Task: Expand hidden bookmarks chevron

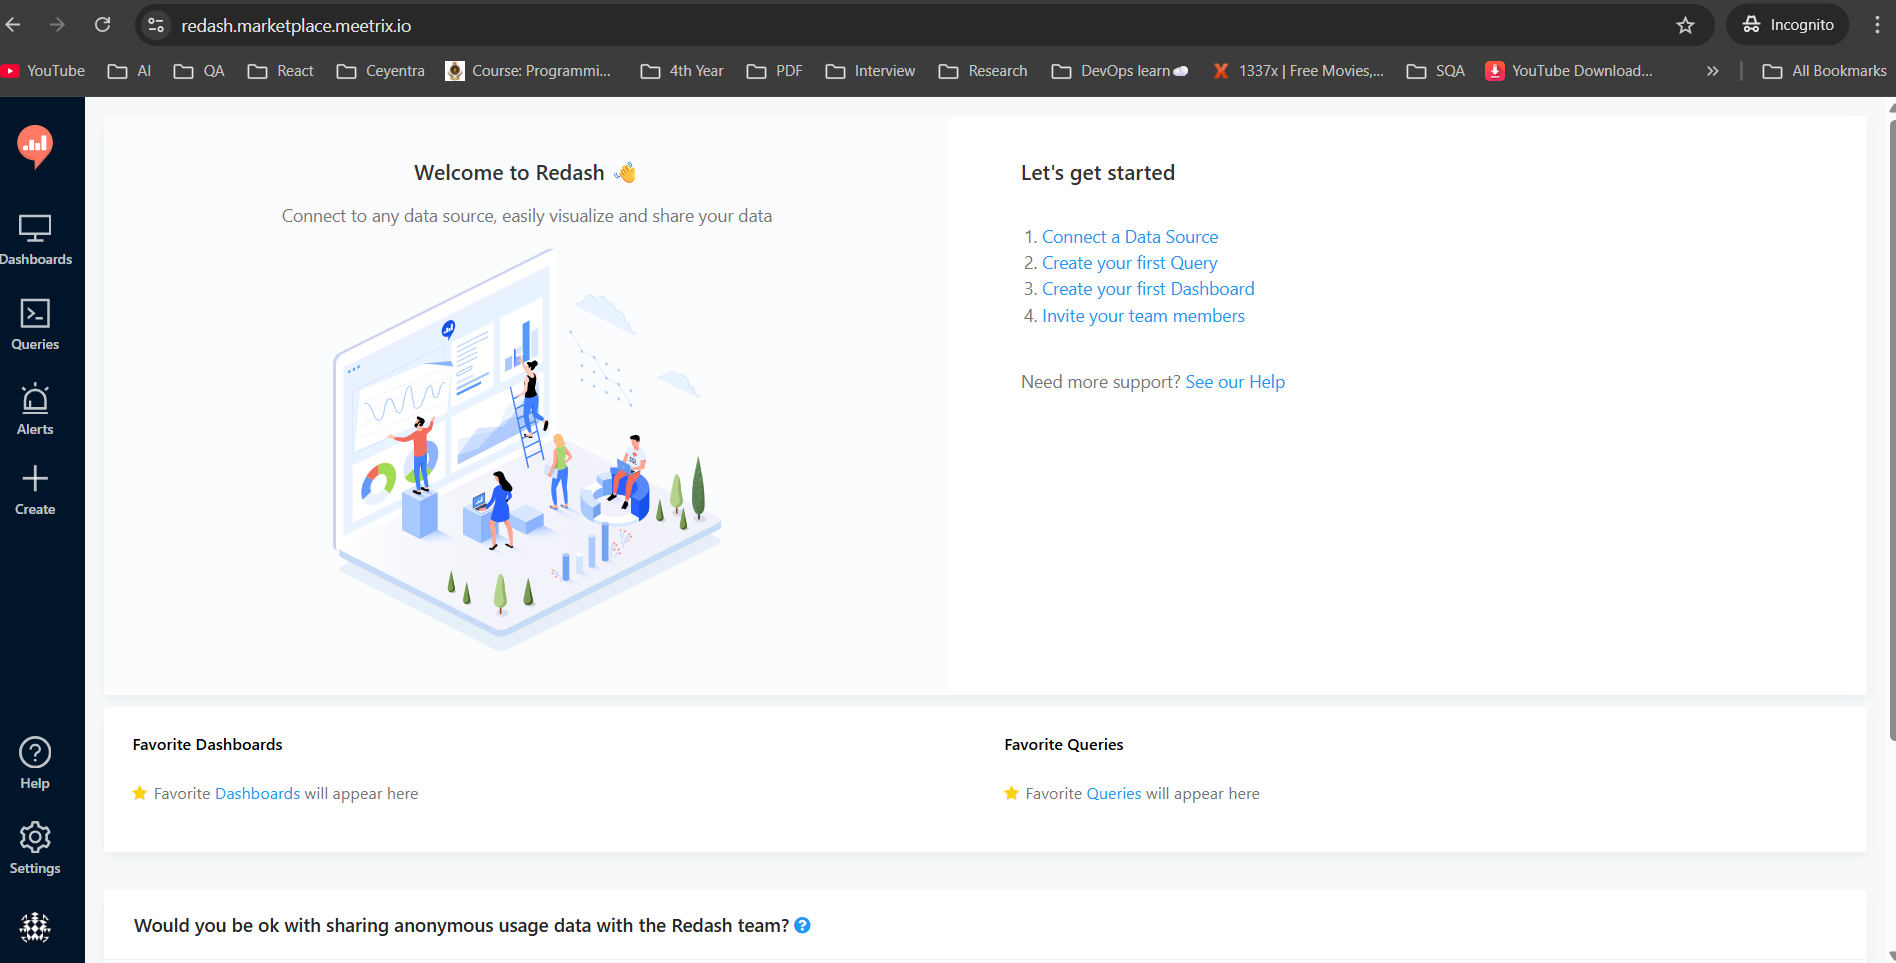Action: coord(1712,71)
